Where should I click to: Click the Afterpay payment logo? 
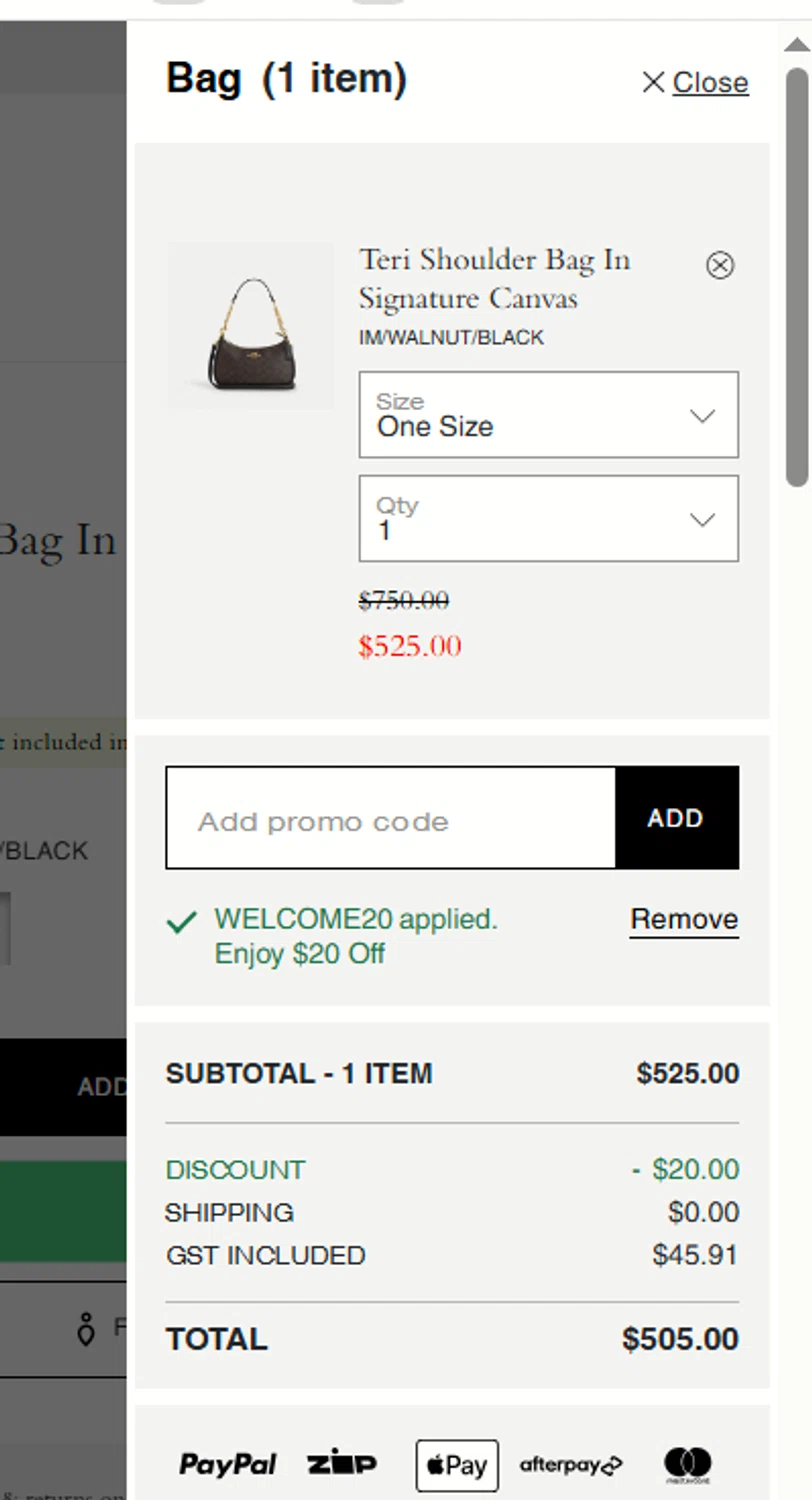tap(571, 1466)
